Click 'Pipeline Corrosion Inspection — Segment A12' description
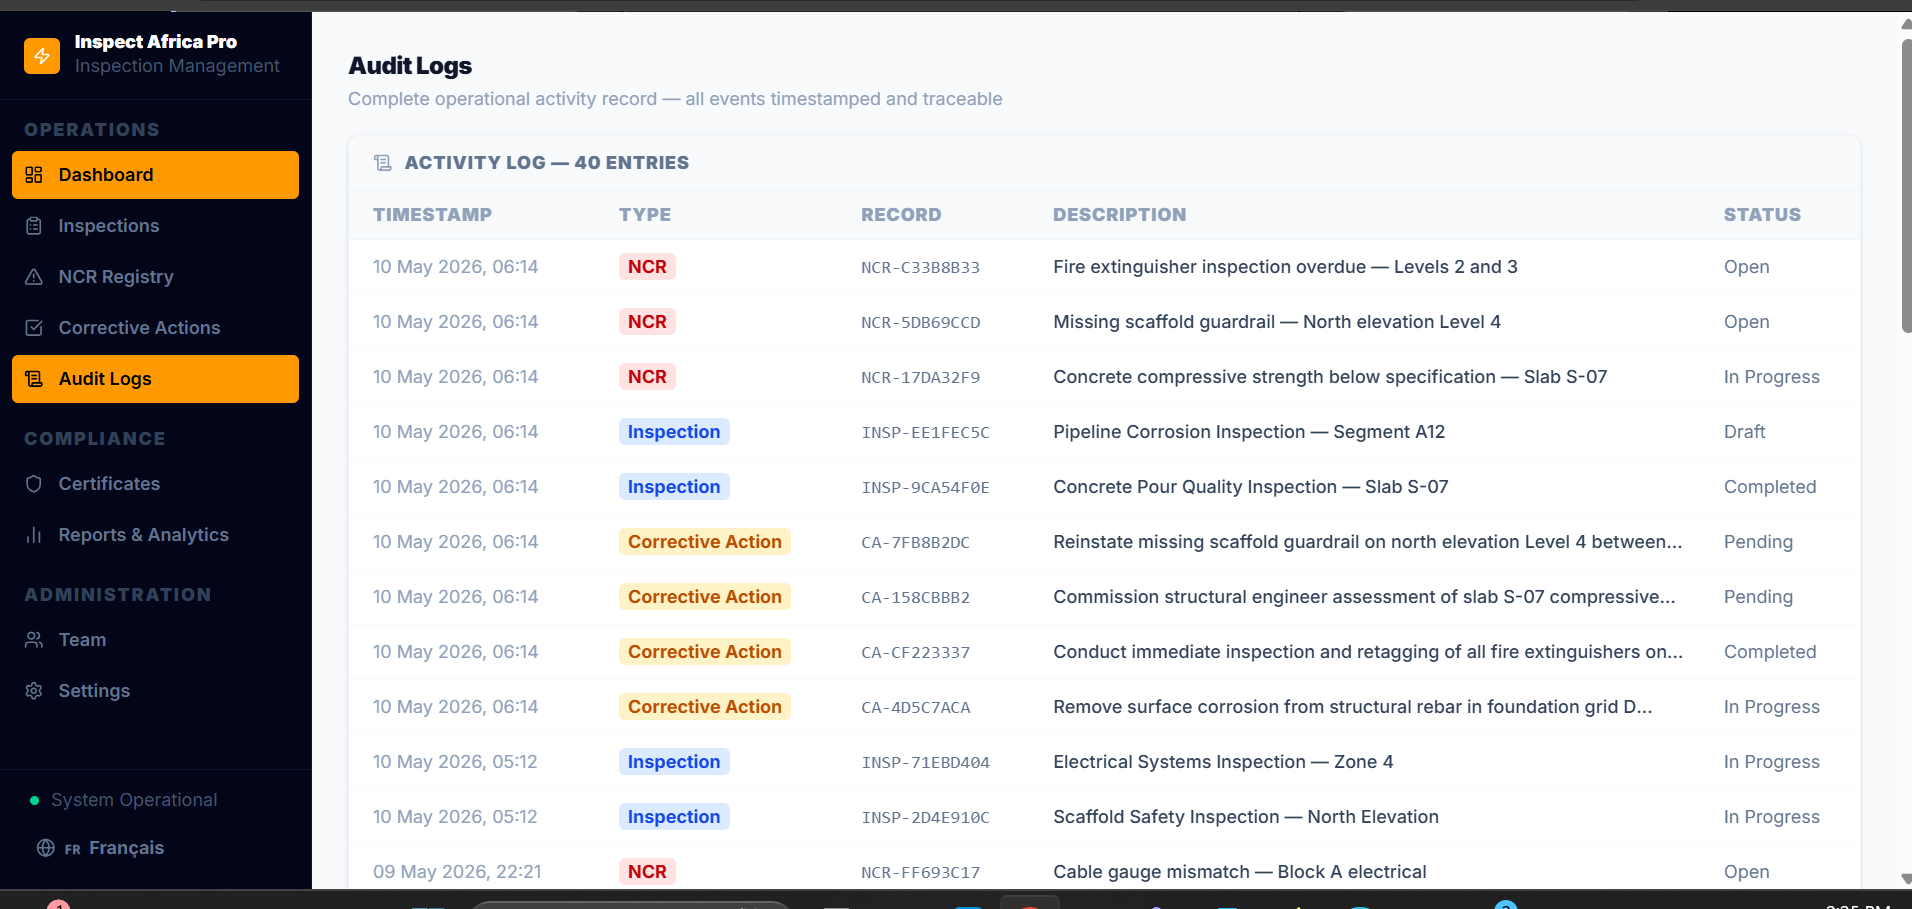Screen dimensions: 1912x909 1249,432
